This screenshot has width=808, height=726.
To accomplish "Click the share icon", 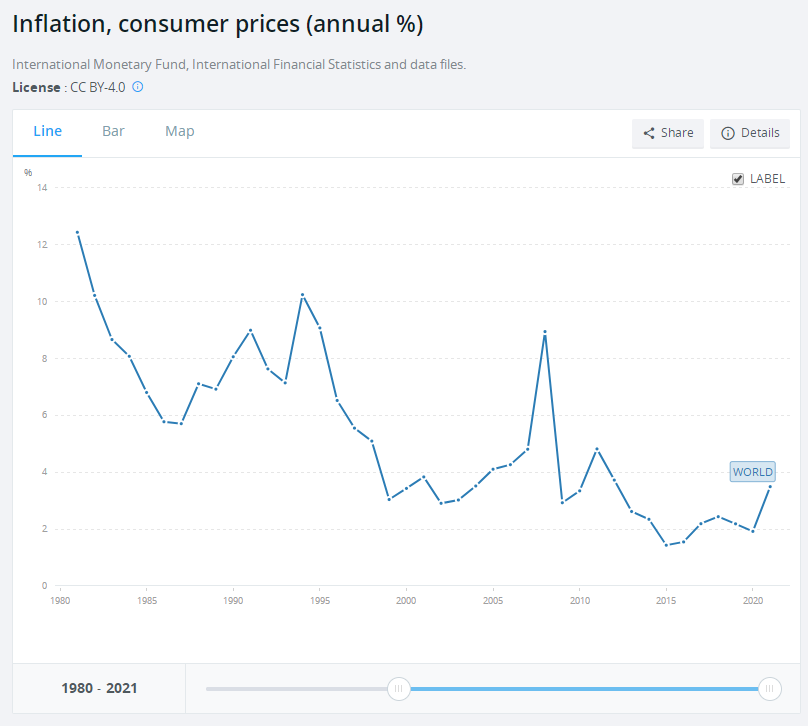I will tap(649, 133).
